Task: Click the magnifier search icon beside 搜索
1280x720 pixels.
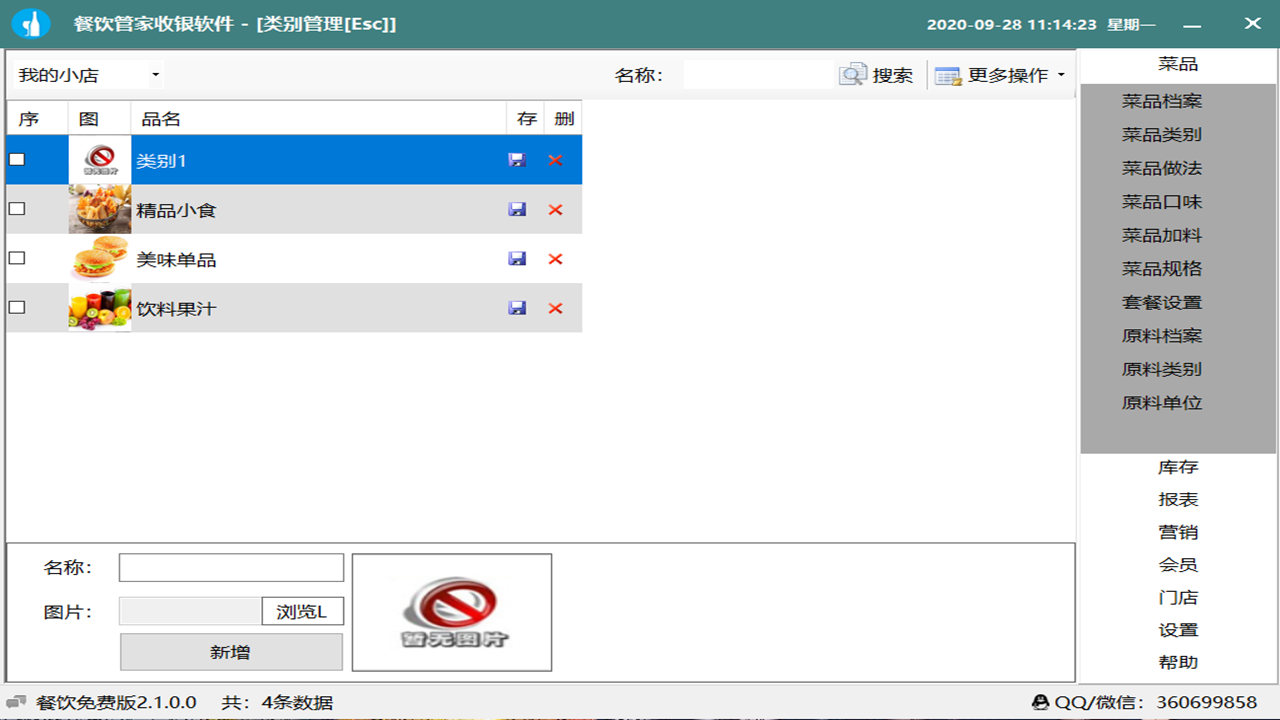Action: click(x=851, y=74)
